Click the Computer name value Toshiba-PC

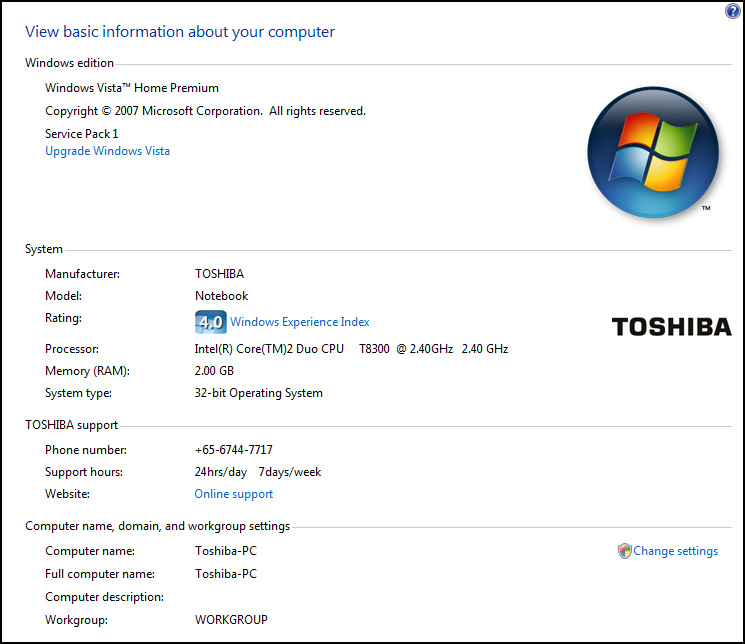point(226,551)
